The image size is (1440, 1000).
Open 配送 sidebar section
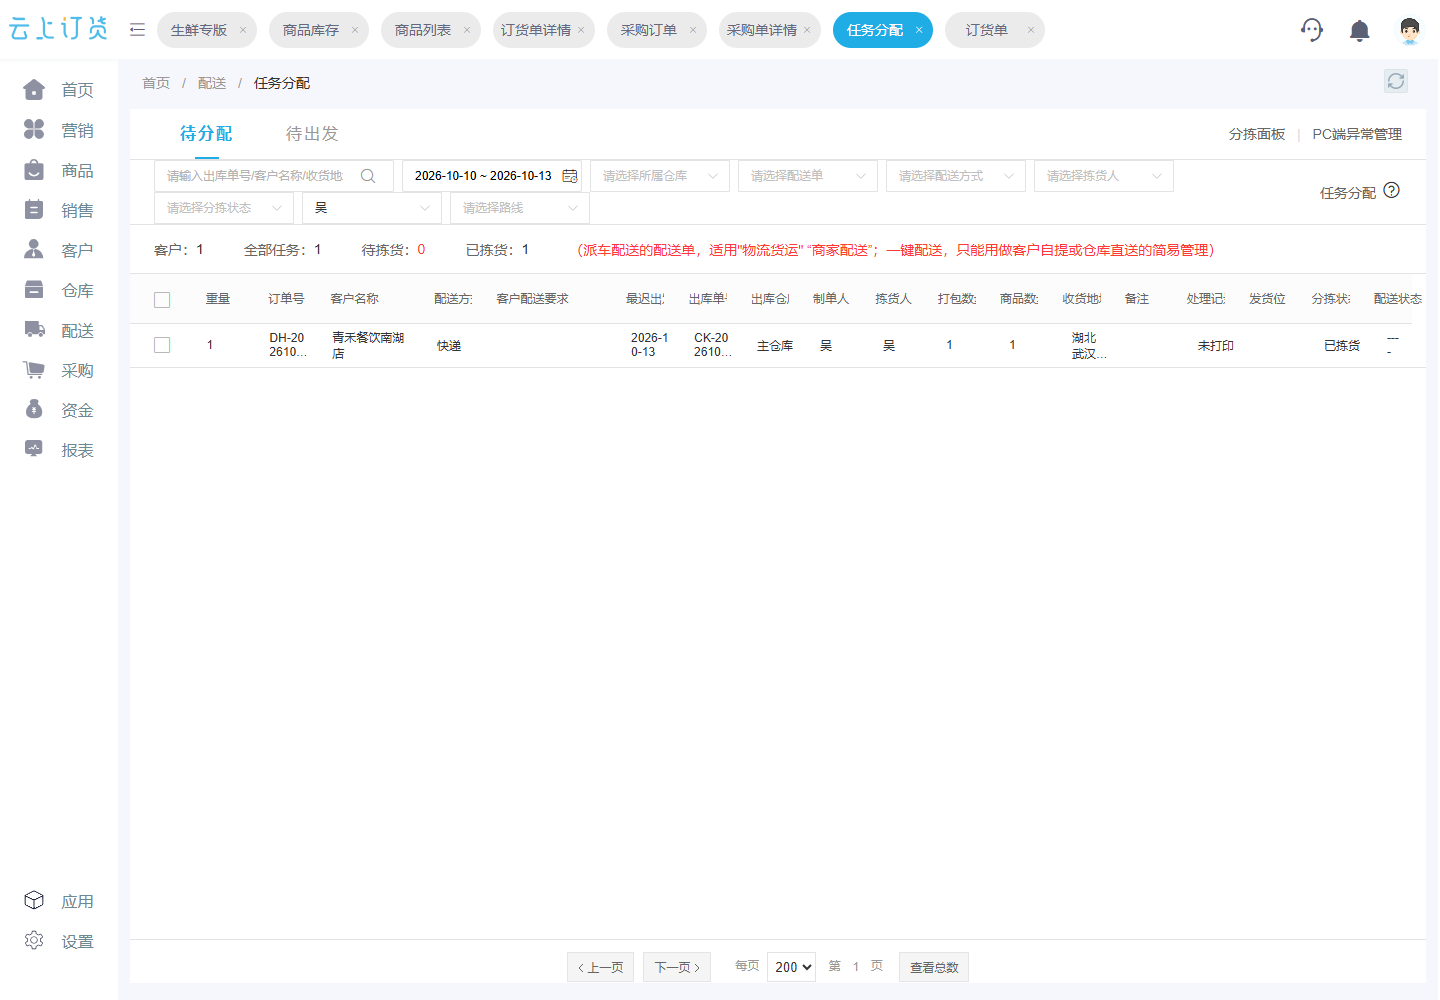(59, 330)
